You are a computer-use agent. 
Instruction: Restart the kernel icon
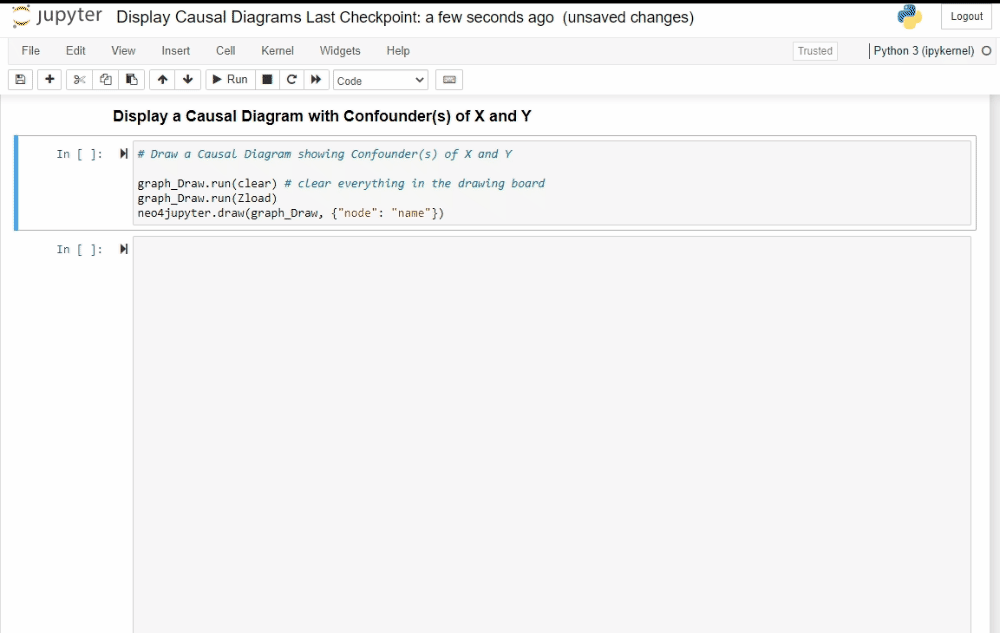[x=292, y=80]
